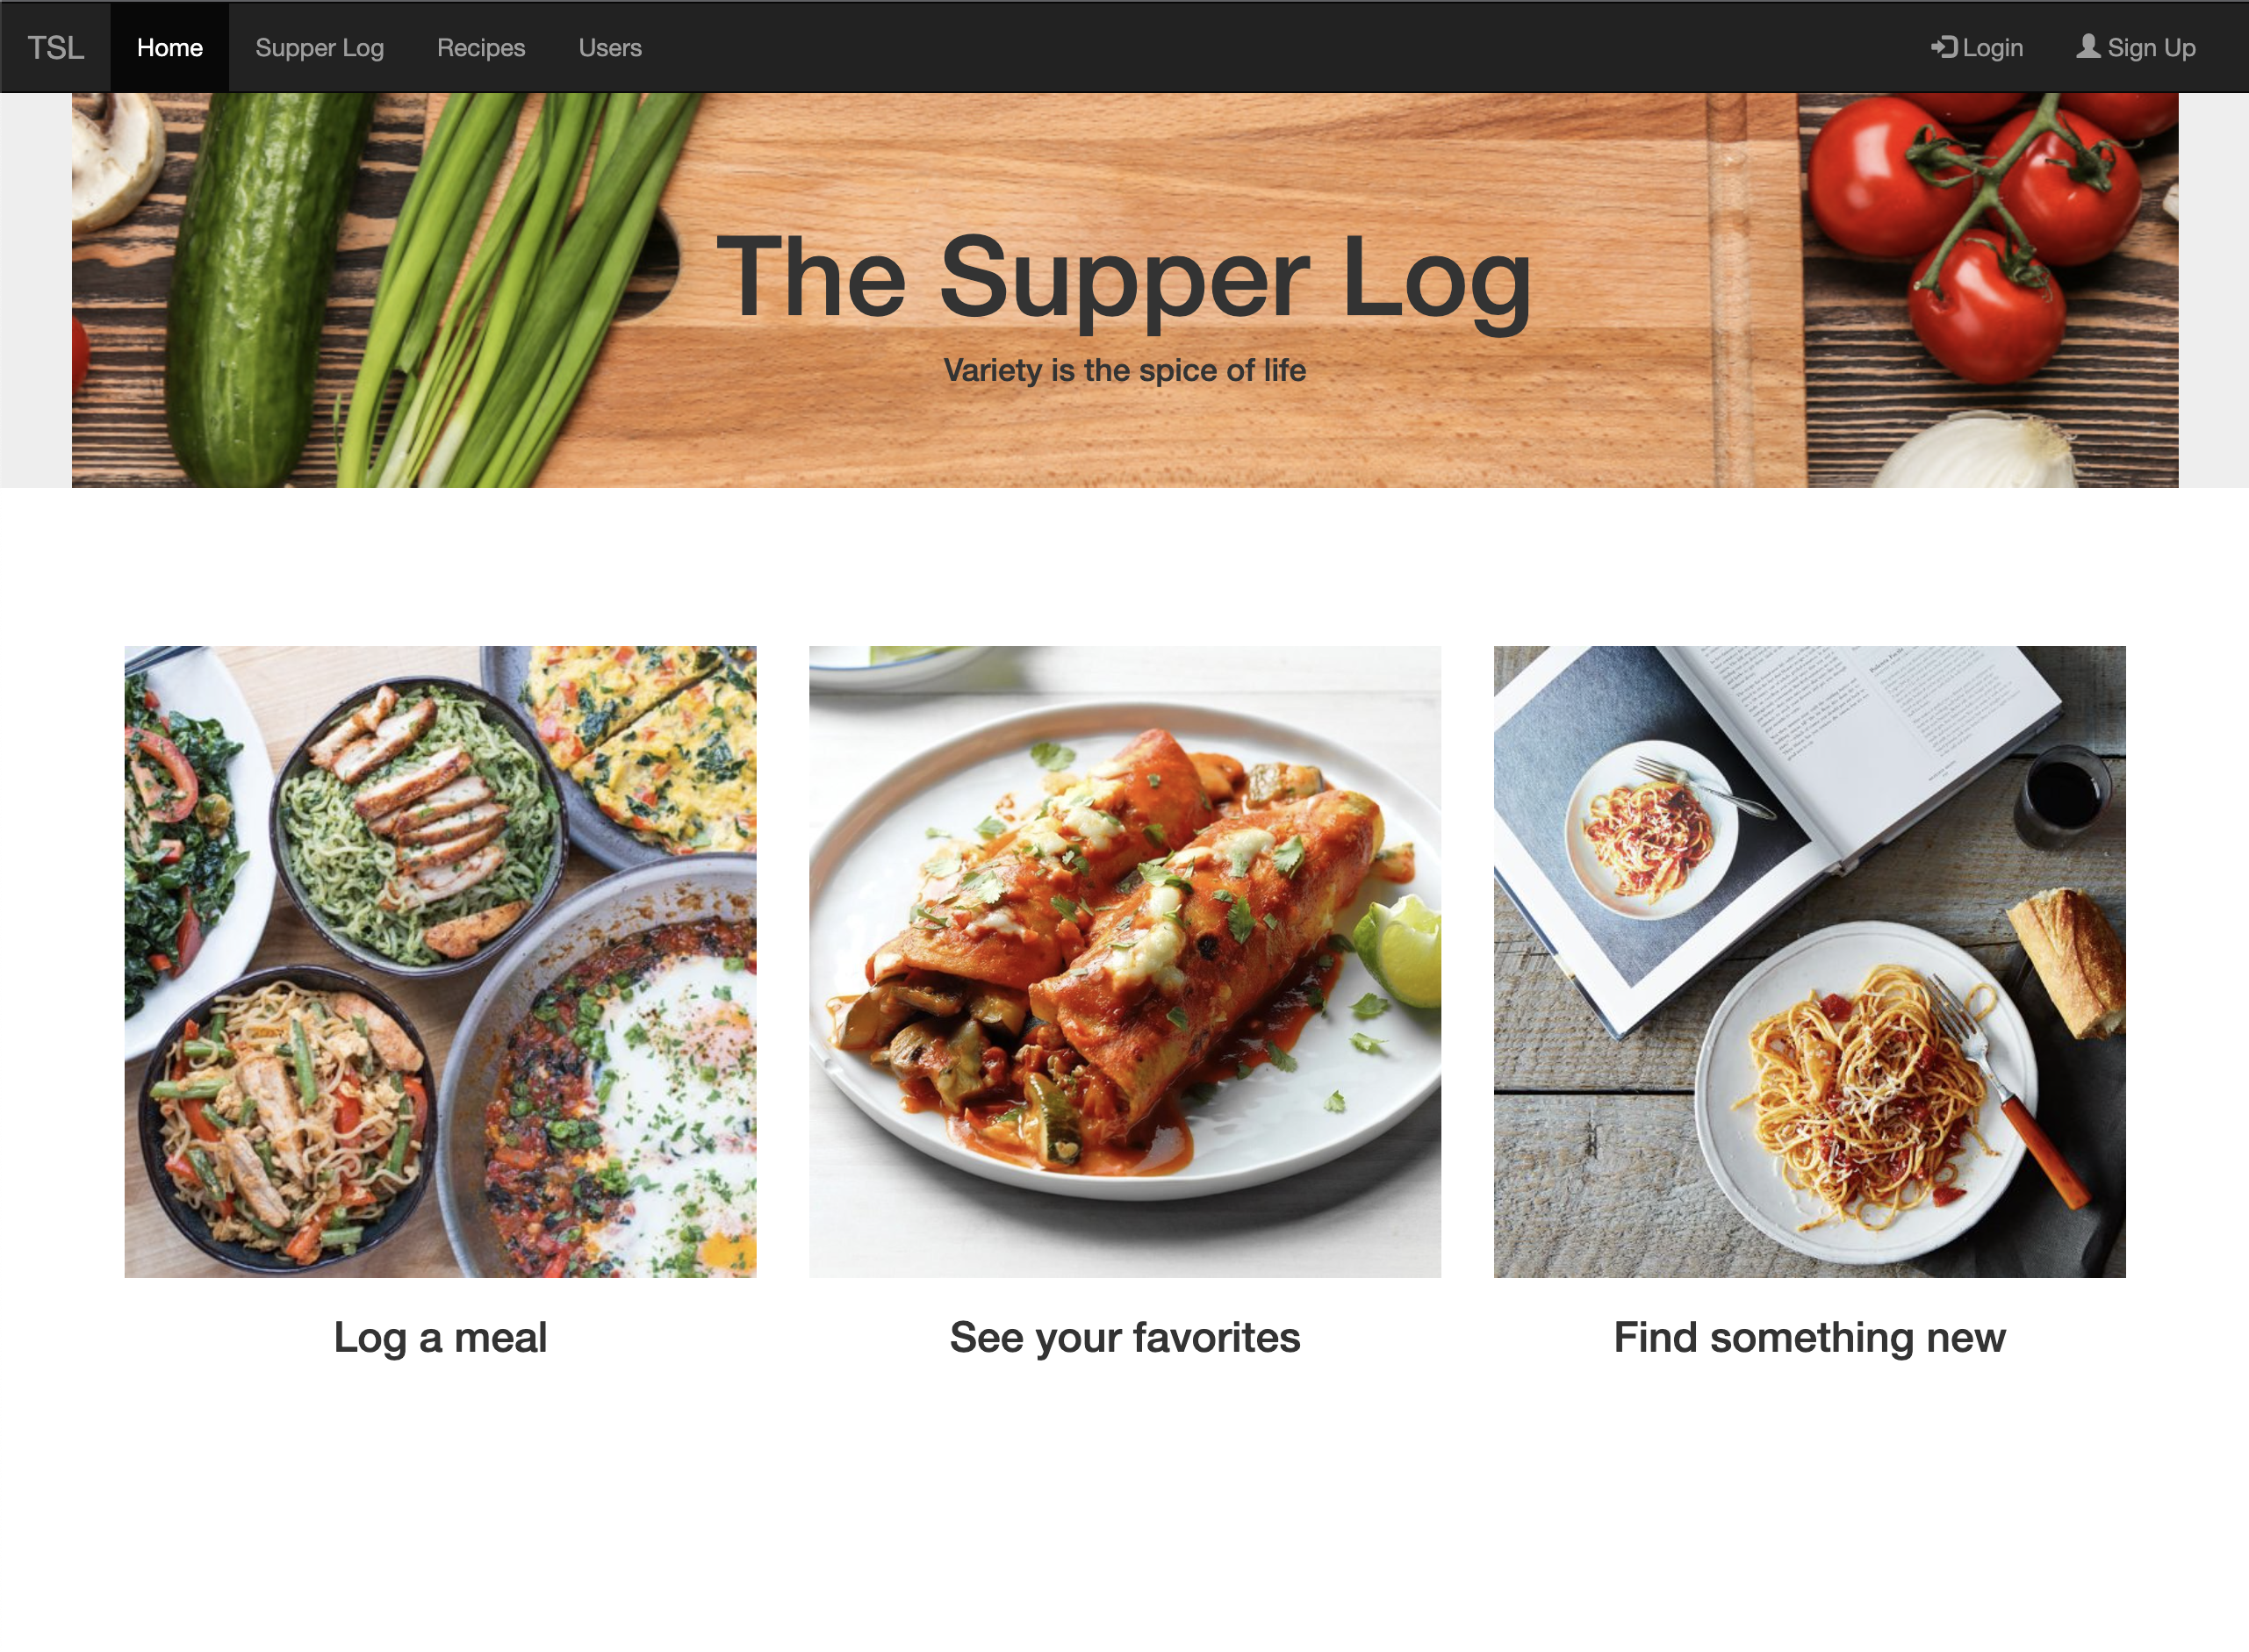Click the meal bowls photo thumbnail
The image size is (2249, 1652).
coord(440,961)
